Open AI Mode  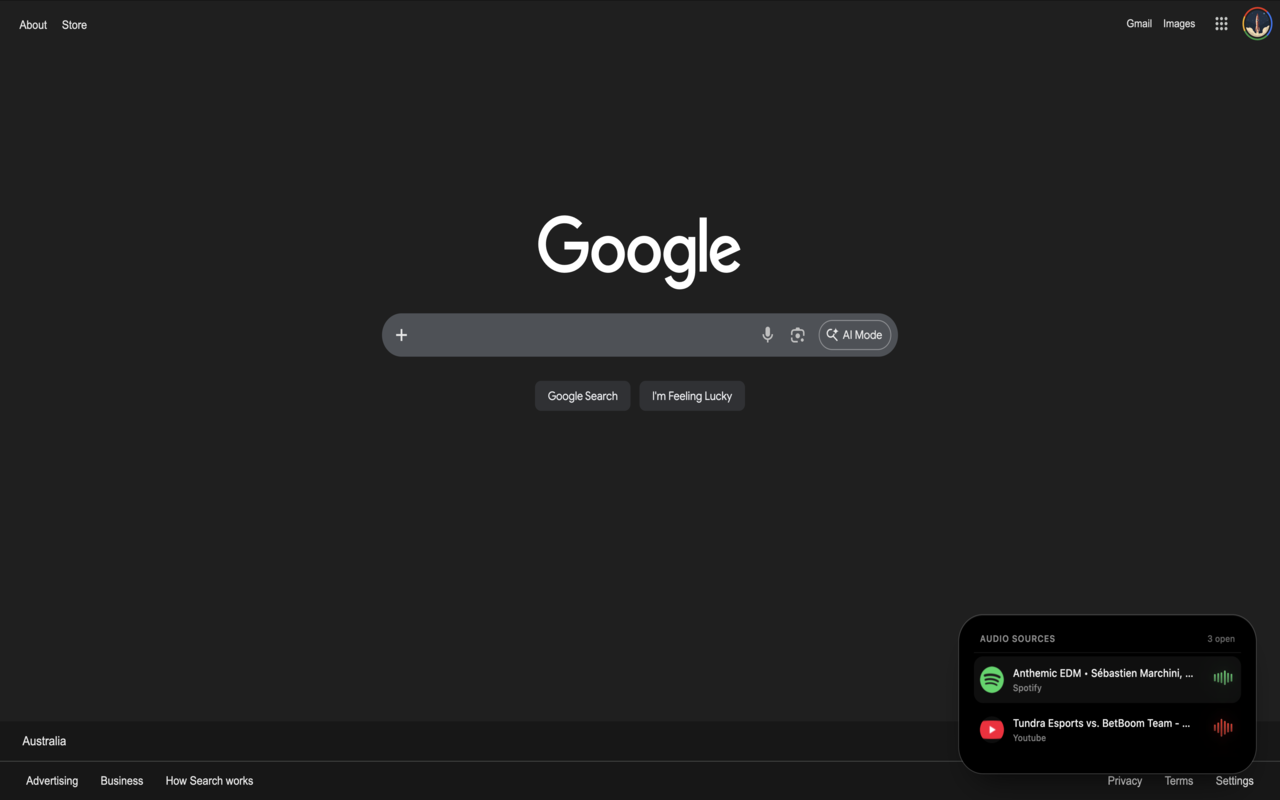pos(855,335)
